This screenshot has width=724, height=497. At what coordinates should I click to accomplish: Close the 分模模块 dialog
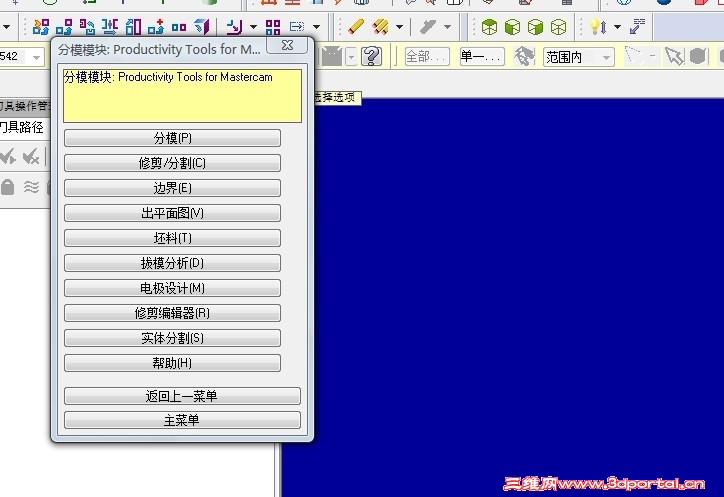tap(287, 45)
